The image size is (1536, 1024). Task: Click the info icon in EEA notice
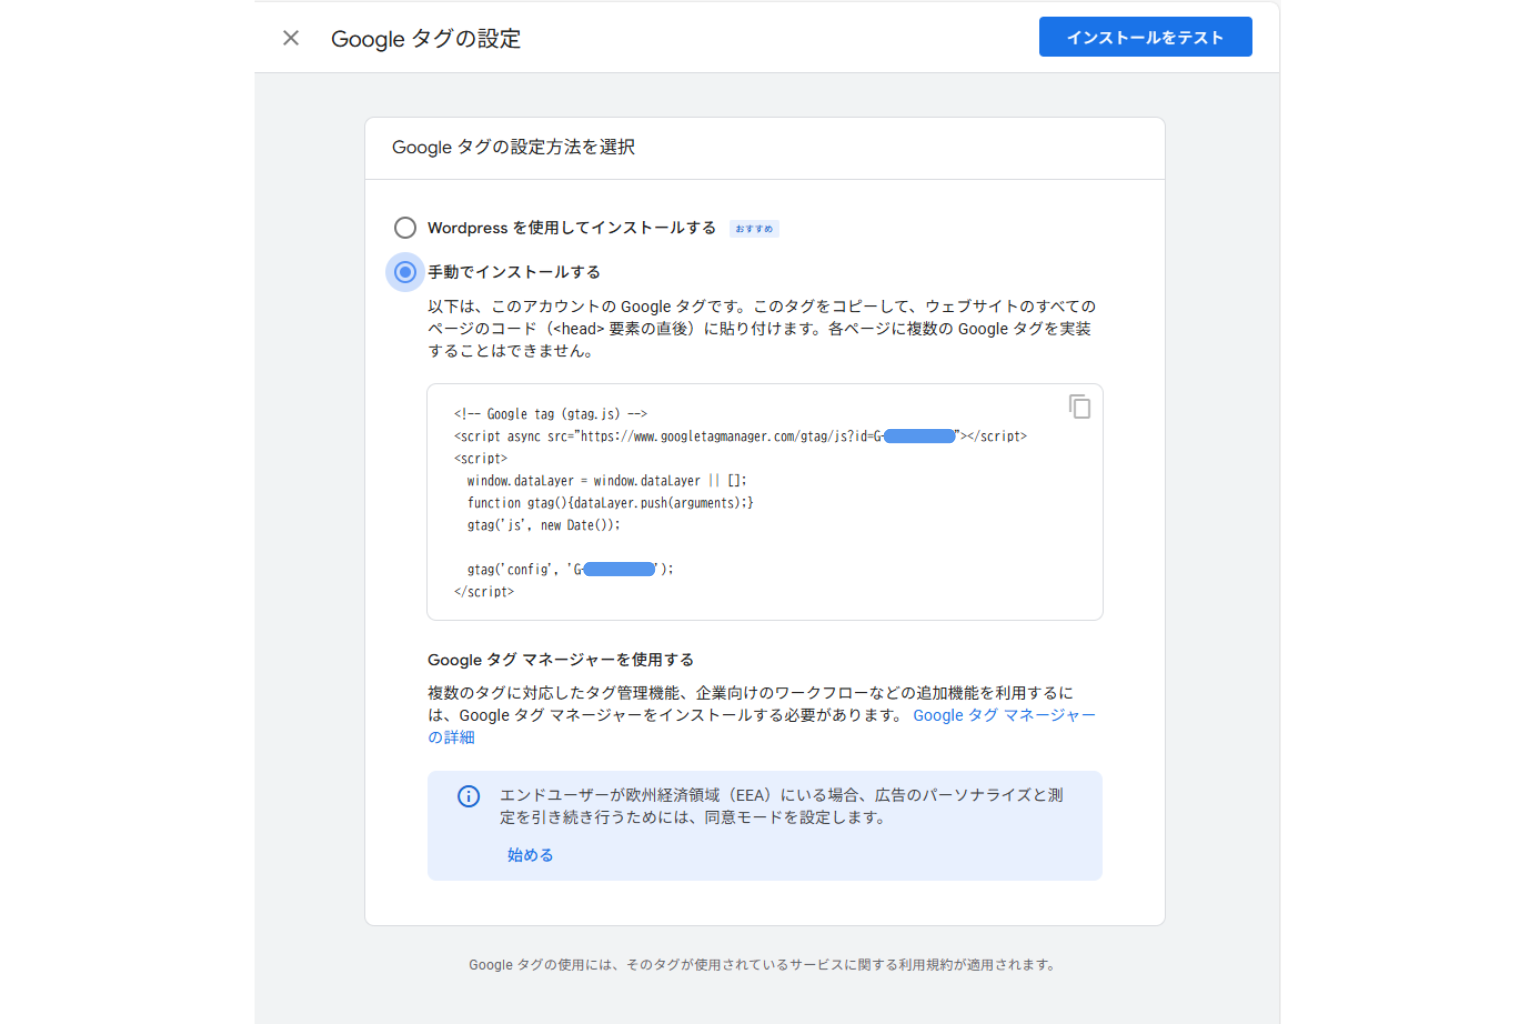469,796
